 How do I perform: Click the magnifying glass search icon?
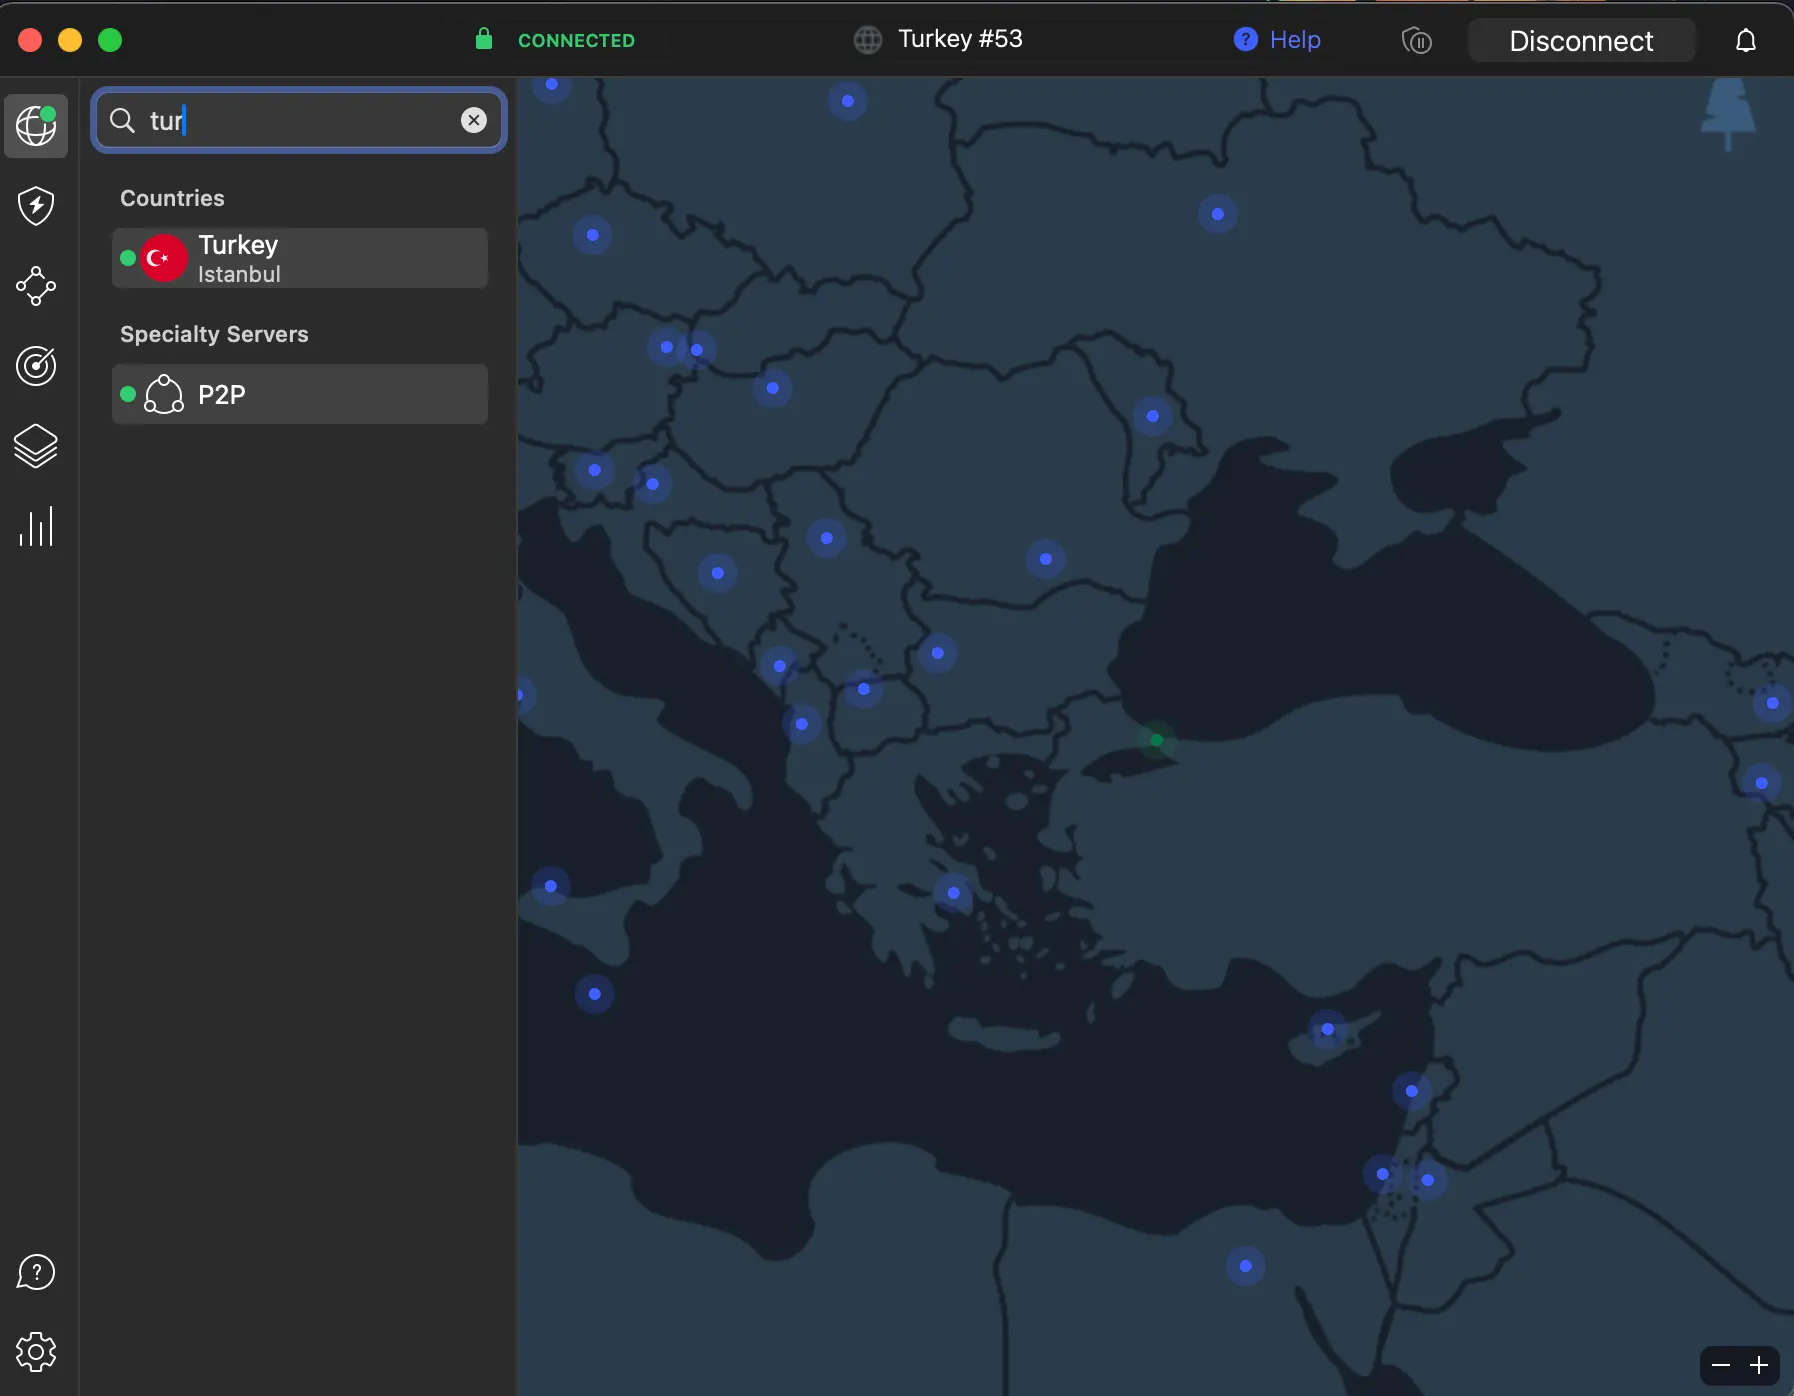coord(122,120)
